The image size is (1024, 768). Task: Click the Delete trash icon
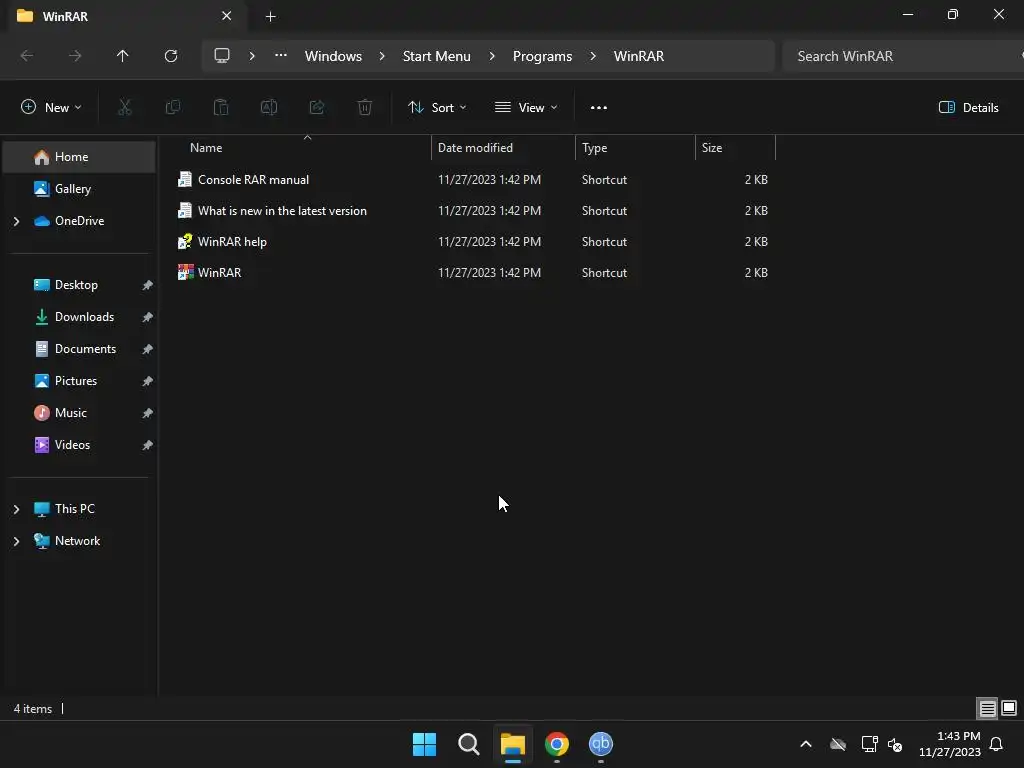(x=365, y=107)
